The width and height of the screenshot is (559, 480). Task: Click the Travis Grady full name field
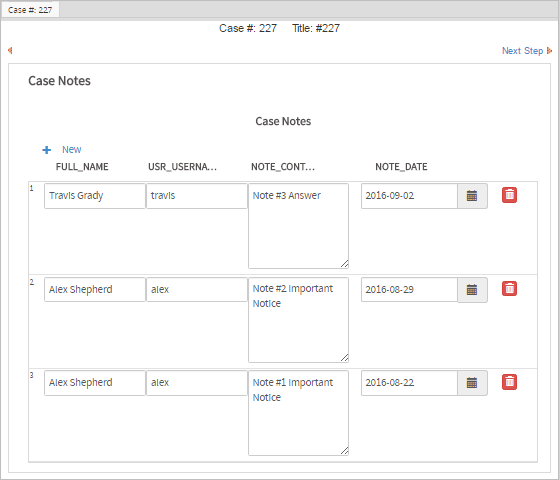(x=95, y=196)
